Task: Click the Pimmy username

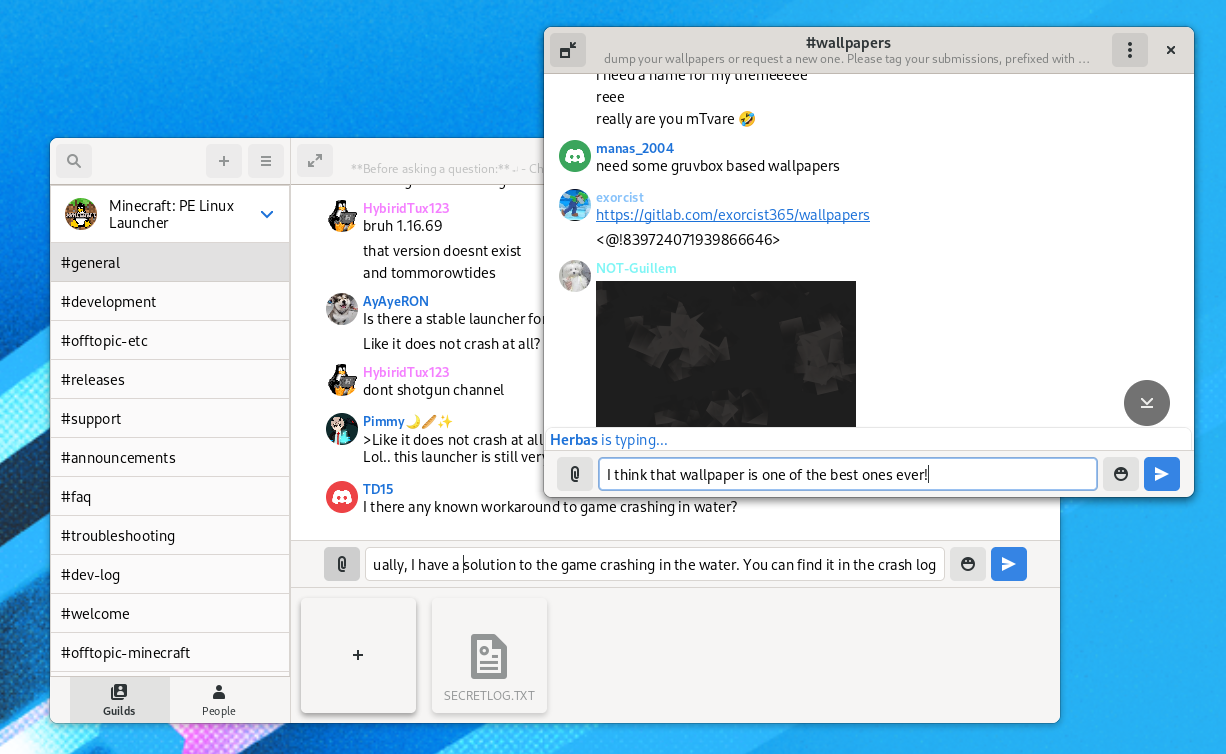Action: [408, 421]
